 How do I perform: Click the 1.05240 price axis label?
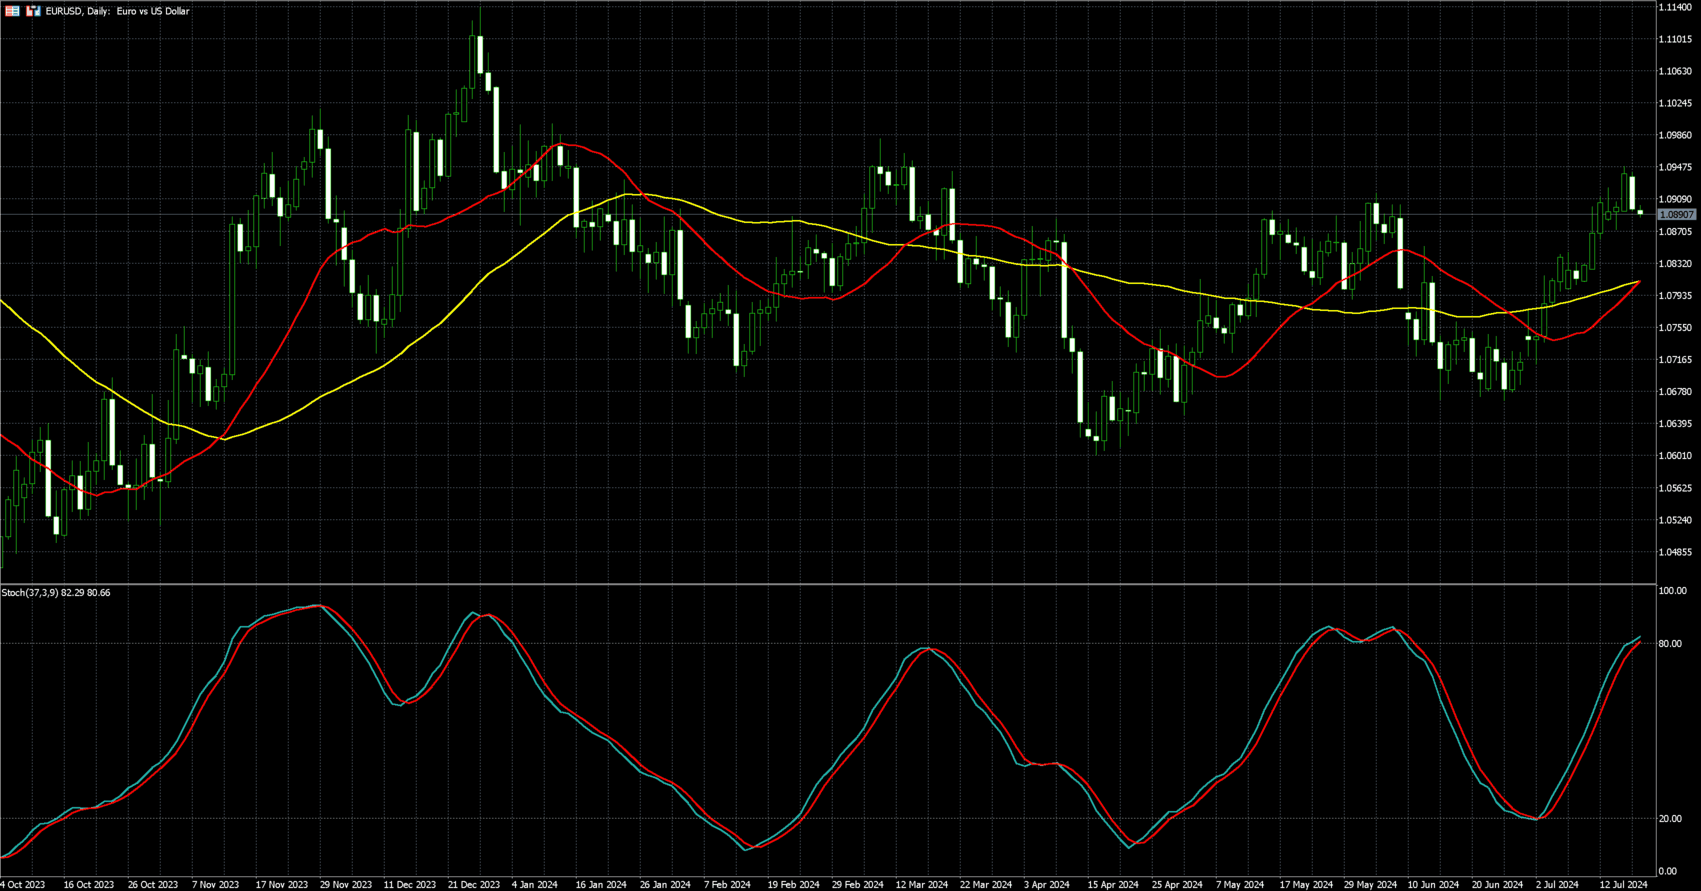pyautogui.click(x=1675, y=520)
